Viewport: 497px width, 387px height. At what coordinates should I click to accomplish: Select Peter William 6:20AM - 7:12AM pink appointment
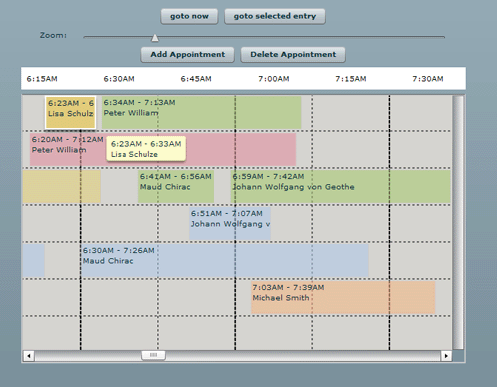tap(163, 149)
